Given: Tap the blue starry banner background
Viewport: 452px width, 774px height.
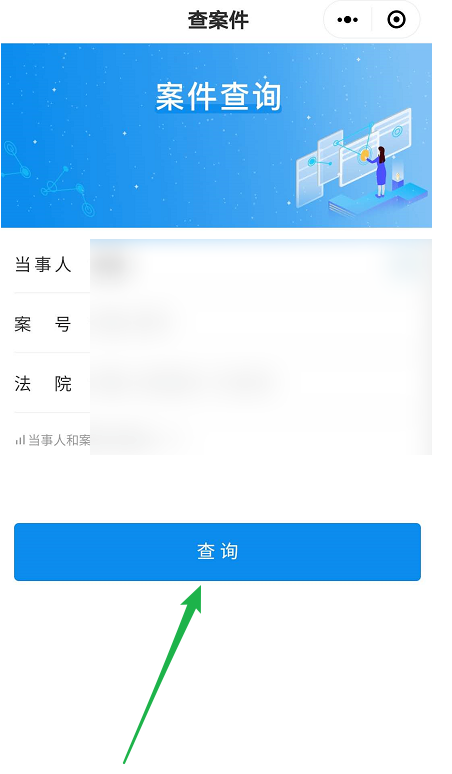Looking at the screenshot, I should coord(216,135).
